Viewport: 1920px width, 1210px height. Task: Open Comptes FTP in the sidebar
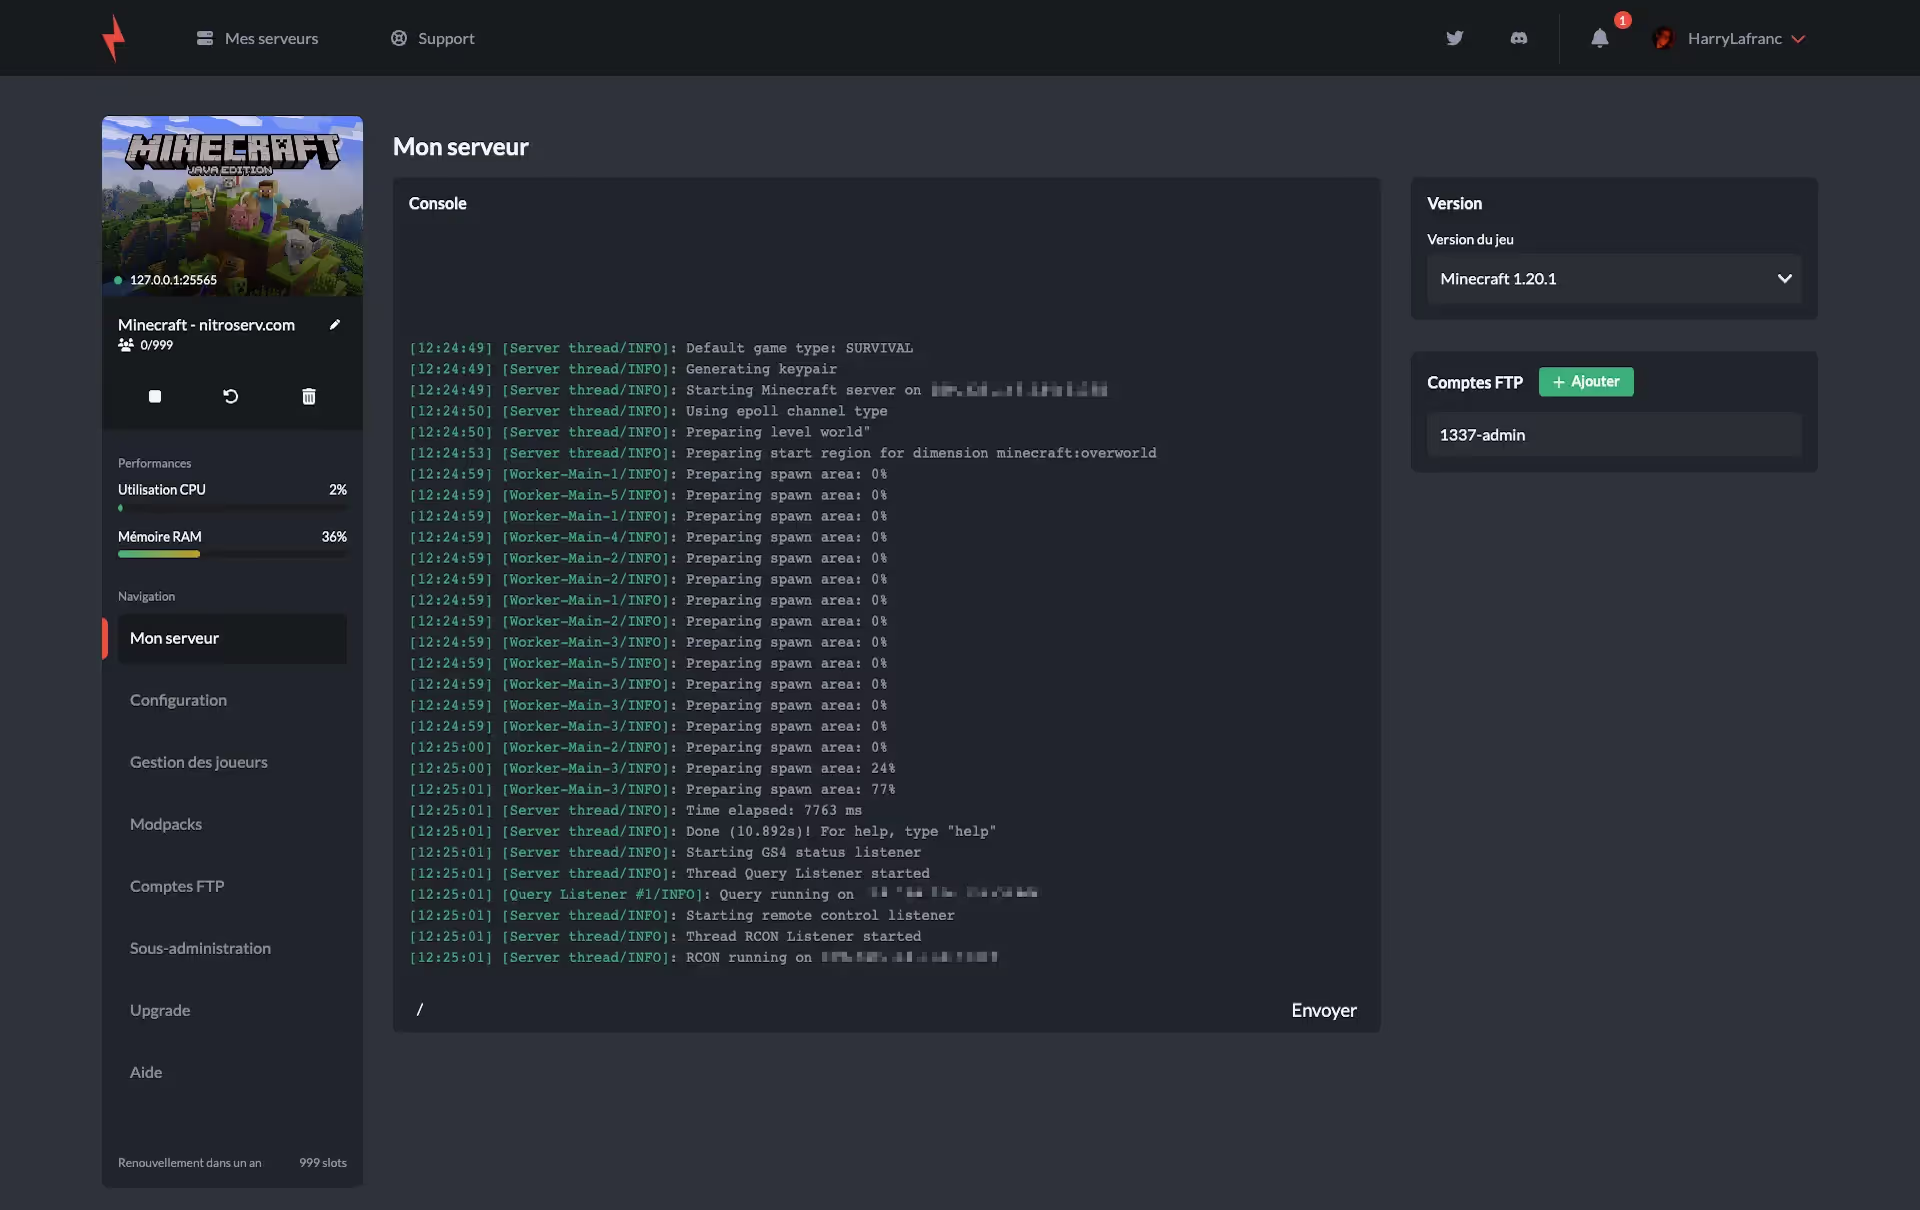coord(177,886)
